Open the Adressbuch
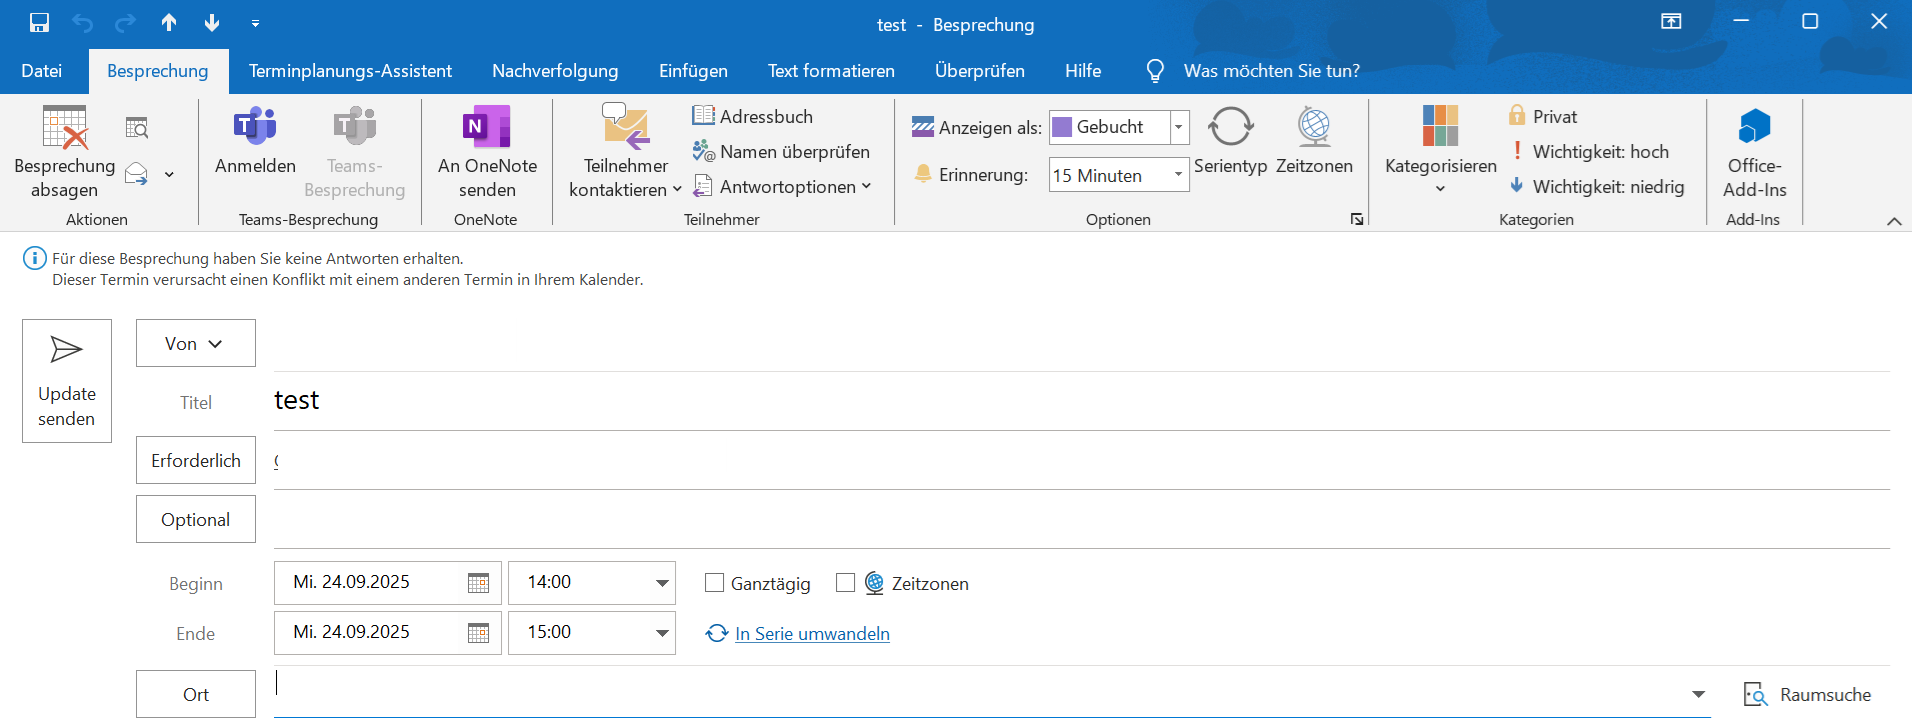Viewport: 1912px width, 728px height. (x=752, y=116)
